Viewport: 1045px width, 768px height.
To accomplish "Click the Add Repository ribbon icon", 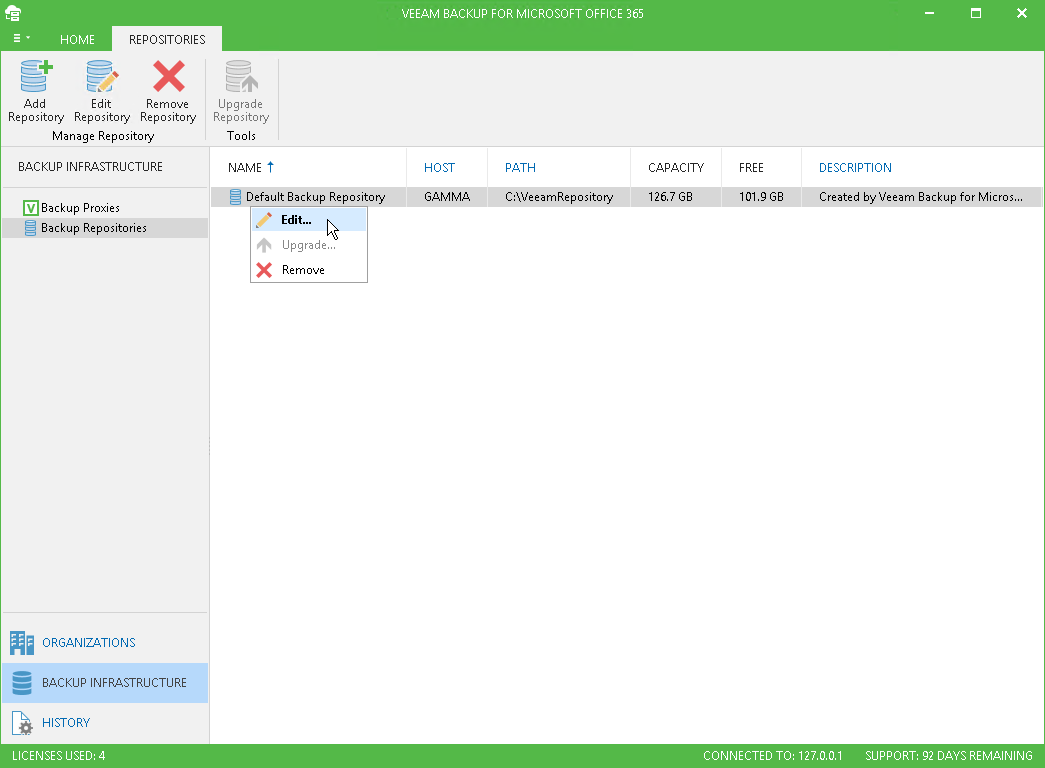I will tap(36, 76).
